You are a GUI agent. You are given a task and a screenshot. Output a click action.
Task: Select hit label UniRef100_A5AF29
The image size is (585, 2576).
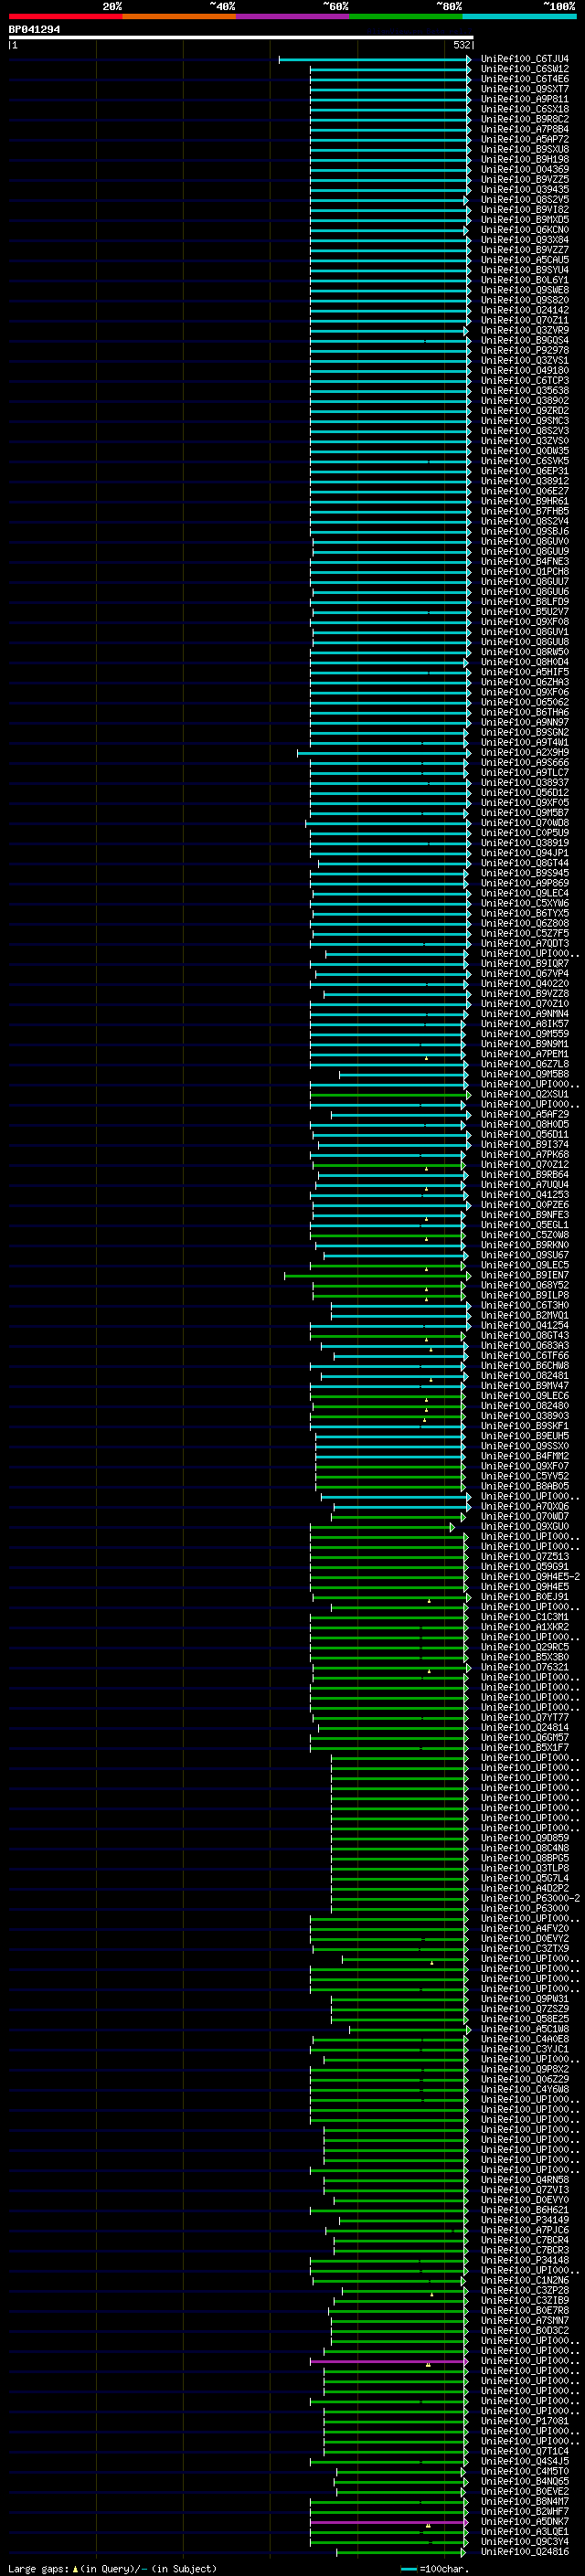[x=524, y=1115]
